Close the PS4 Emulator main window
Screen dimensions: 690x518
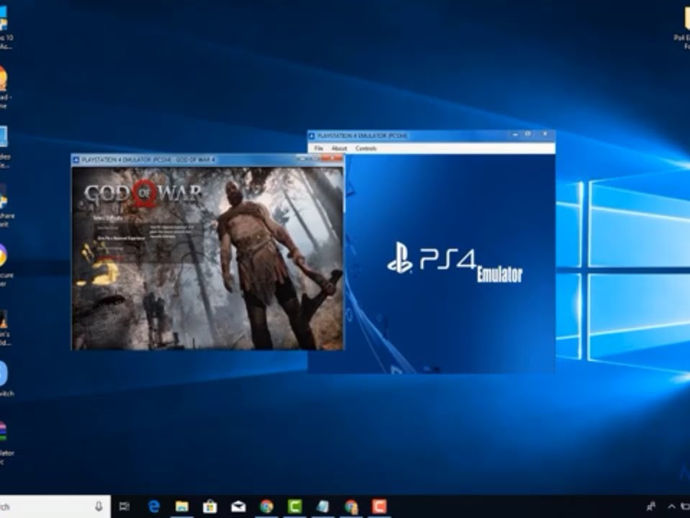tap(545, 134)
